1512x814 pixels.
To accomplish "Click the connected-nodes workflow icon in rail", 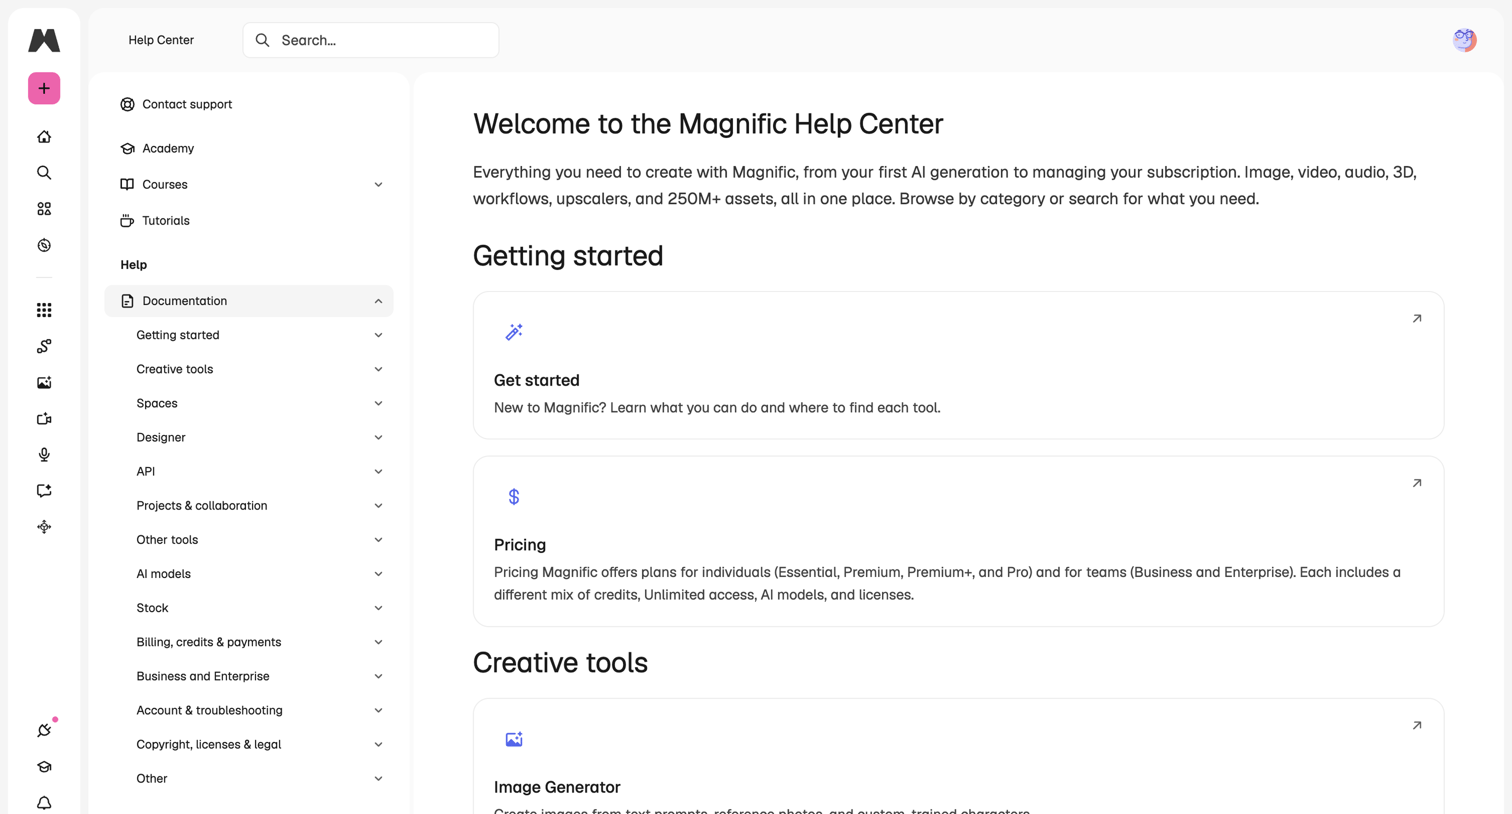I will [x=44, y=346].
